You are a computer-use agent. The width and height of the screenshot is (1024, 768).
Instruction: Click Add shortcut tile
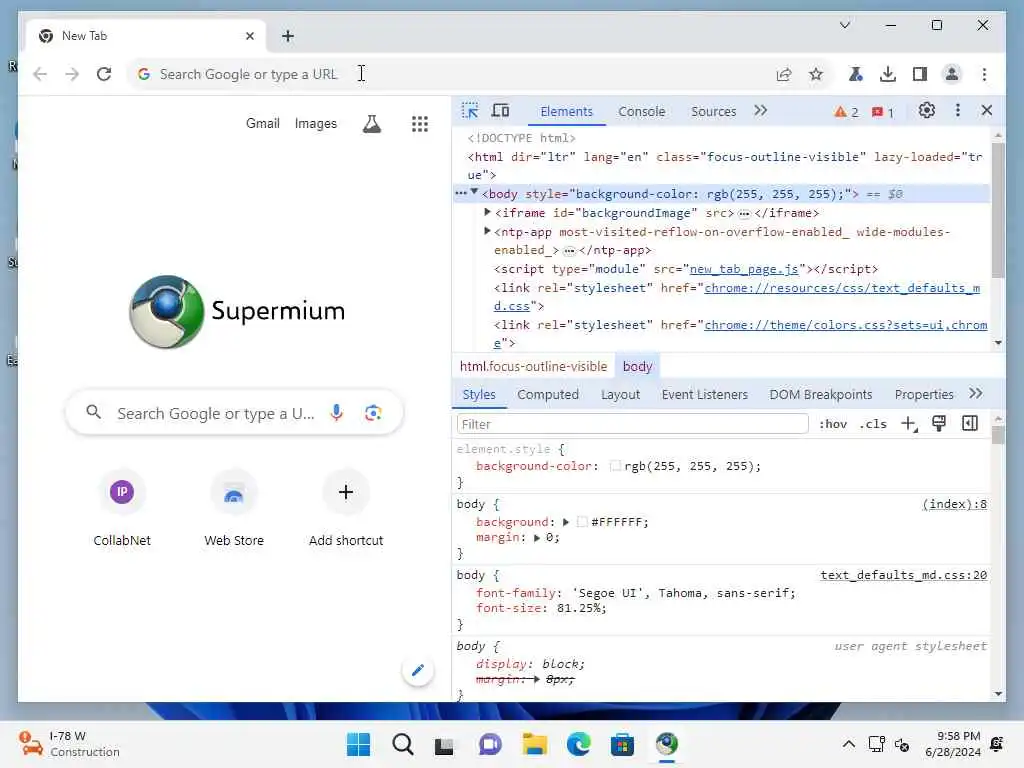pos(346,509)
